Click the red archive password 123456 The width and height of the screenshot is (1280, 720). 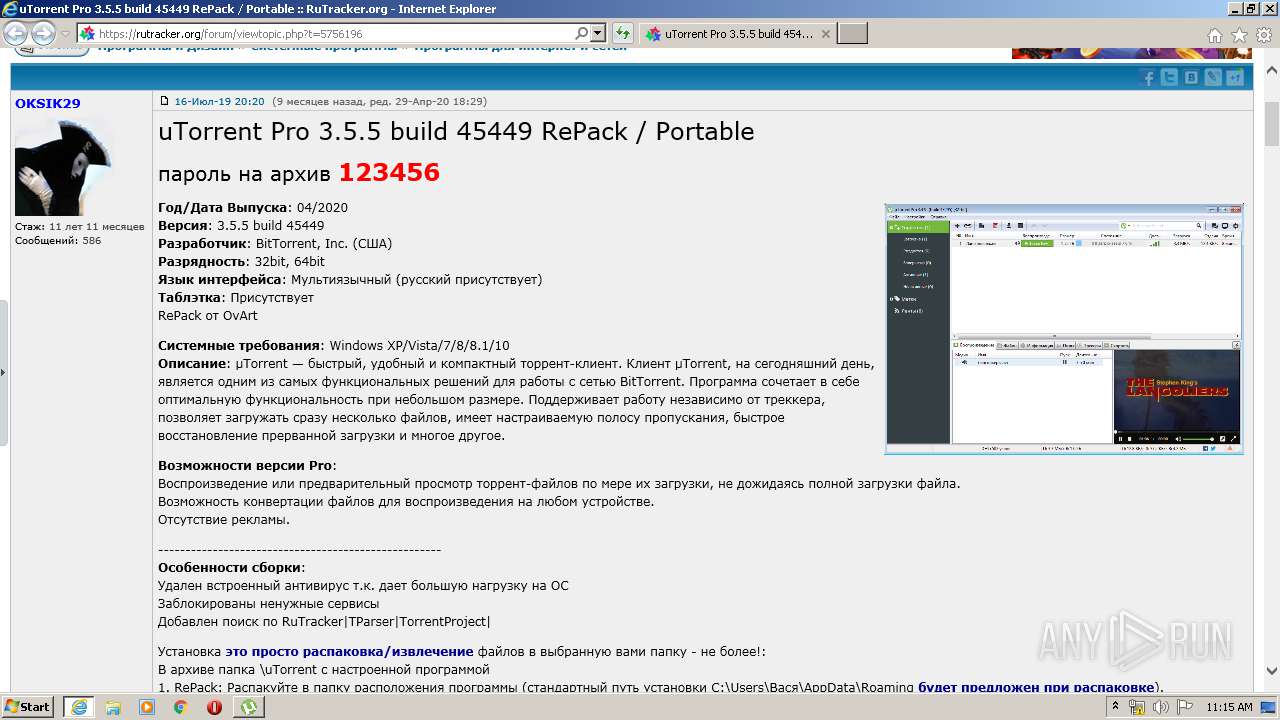tap(389, 172)
